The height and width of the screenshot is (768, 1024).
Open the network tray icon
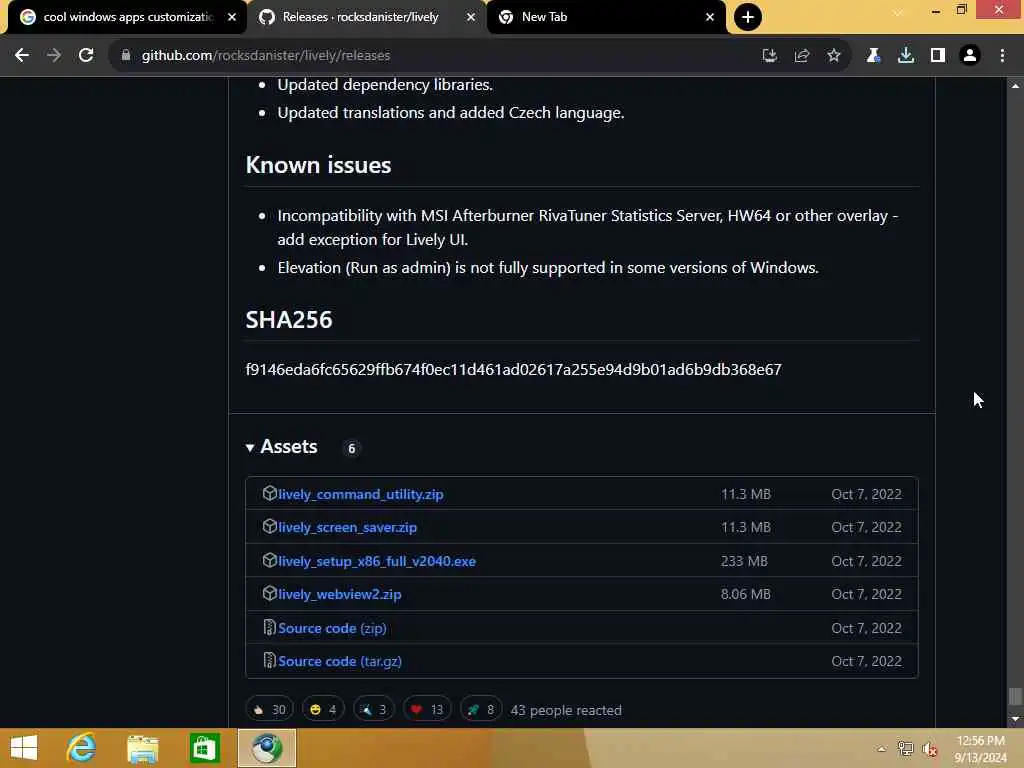pos(905,749)
